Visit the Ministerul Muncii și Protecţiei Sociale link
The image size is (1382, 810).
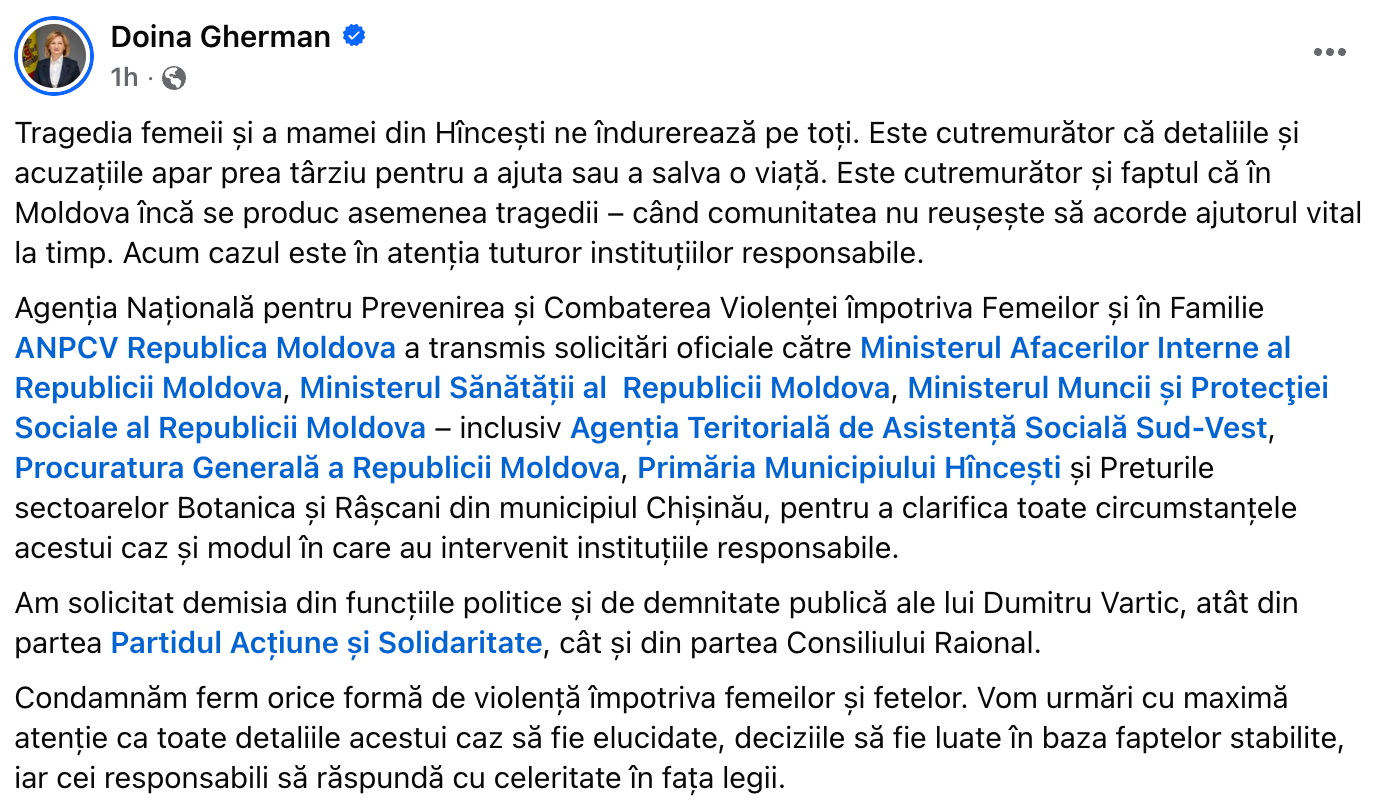[x=1117, y=388]
